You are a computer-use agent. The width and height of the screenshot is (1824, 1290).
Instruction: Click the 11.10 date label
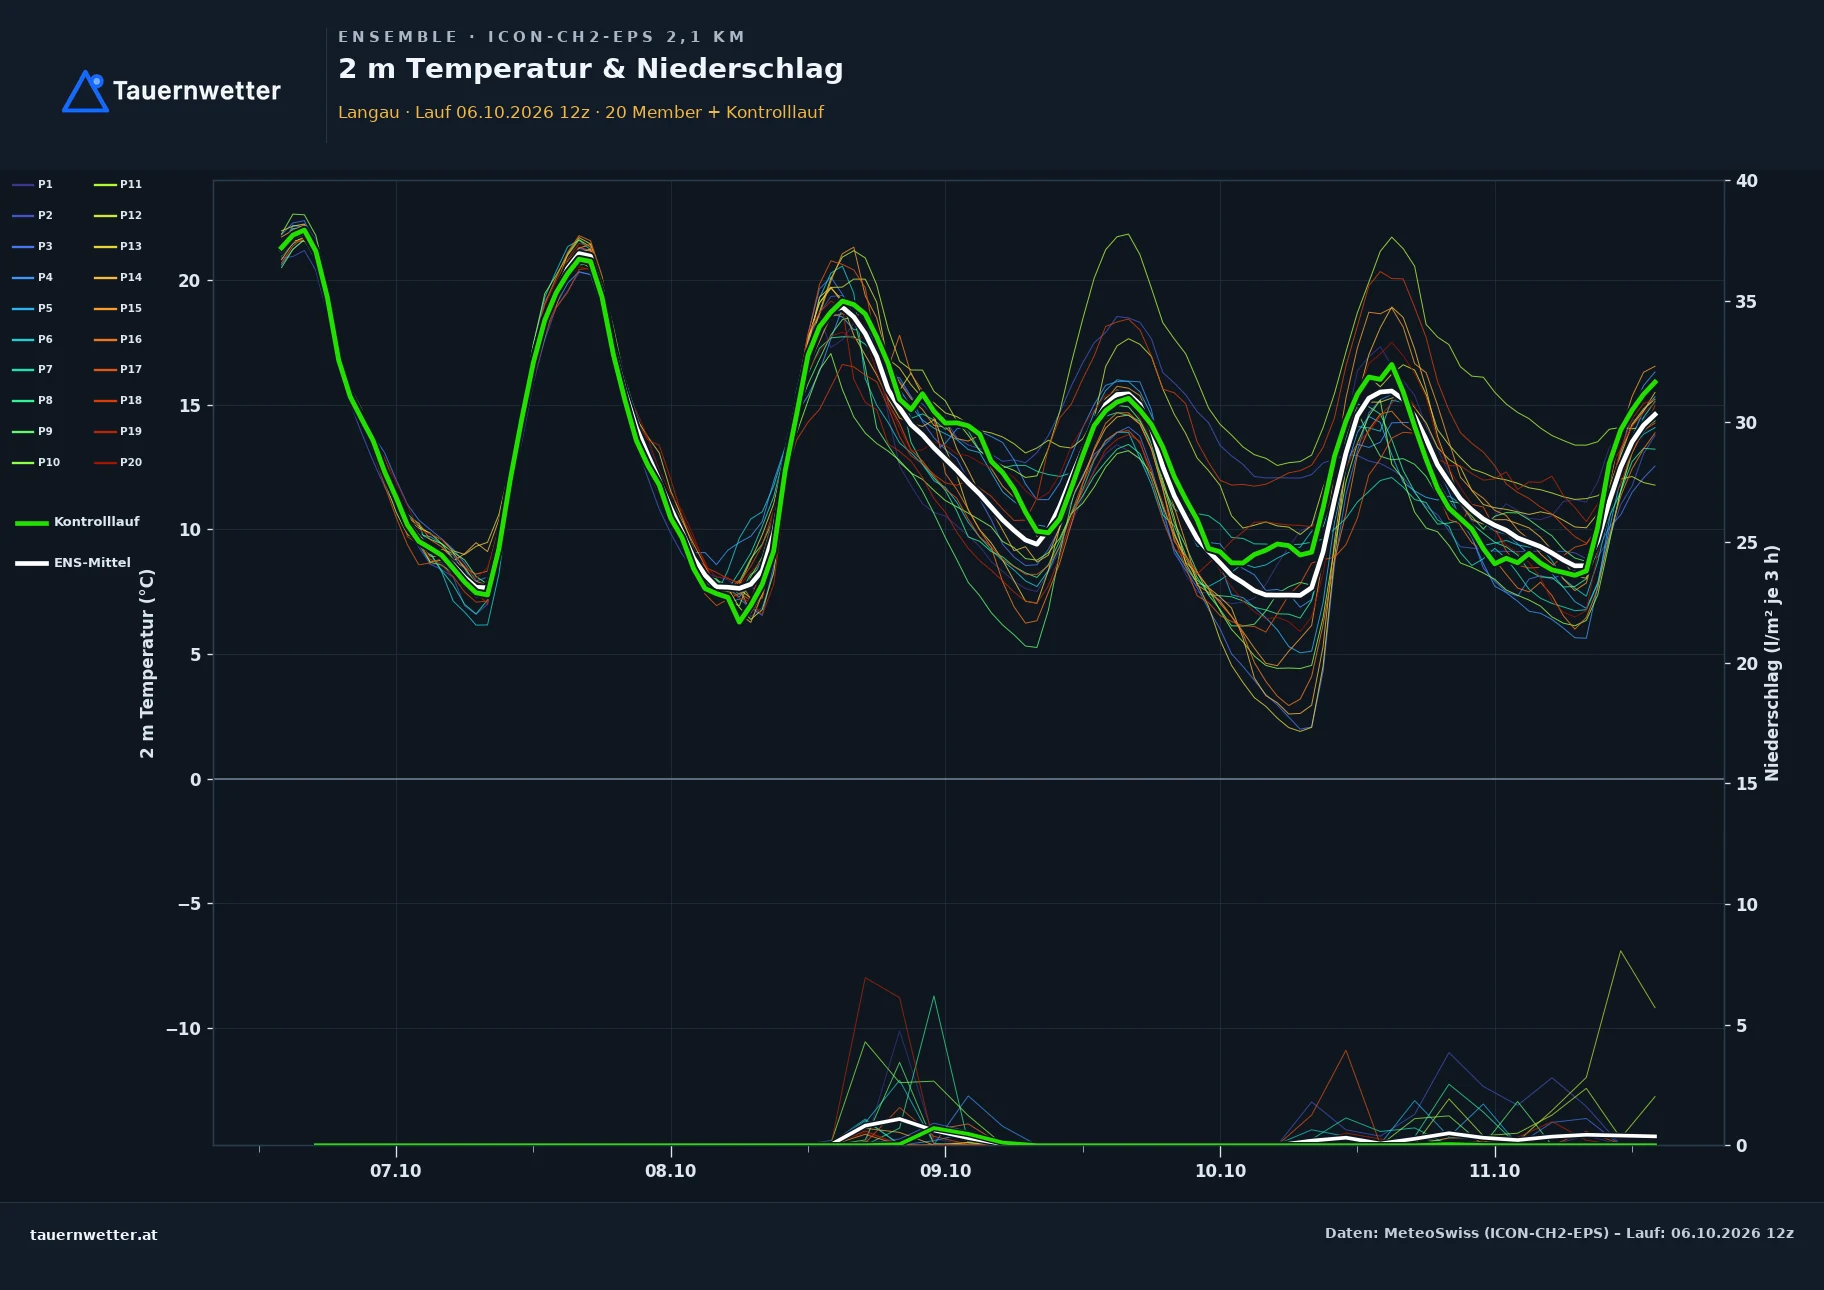[x=1495, y=1171]
